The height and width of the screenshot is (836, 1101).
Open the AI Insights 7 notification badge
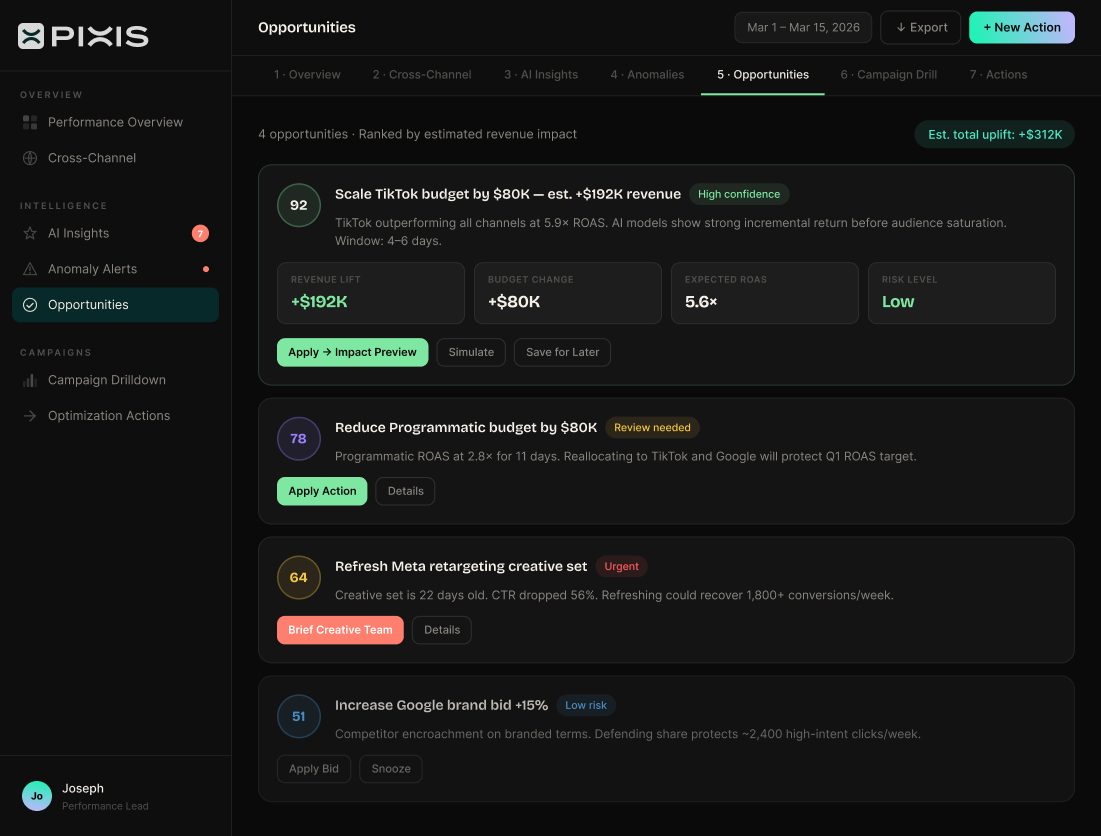(200, 233)
